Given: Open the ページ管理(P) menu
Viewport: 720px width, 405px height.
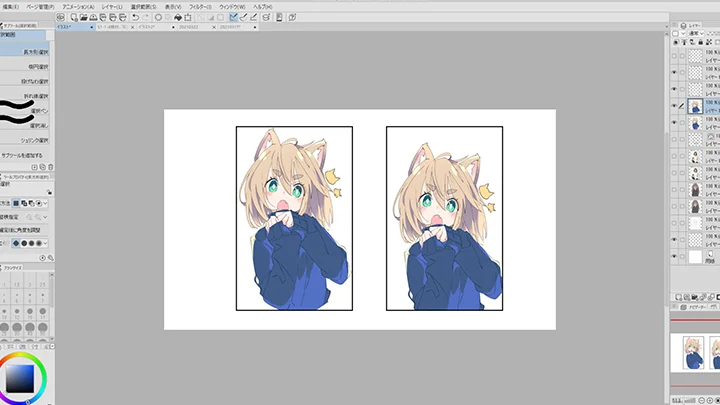Looking at the screenshot, I should click(40, 7).
